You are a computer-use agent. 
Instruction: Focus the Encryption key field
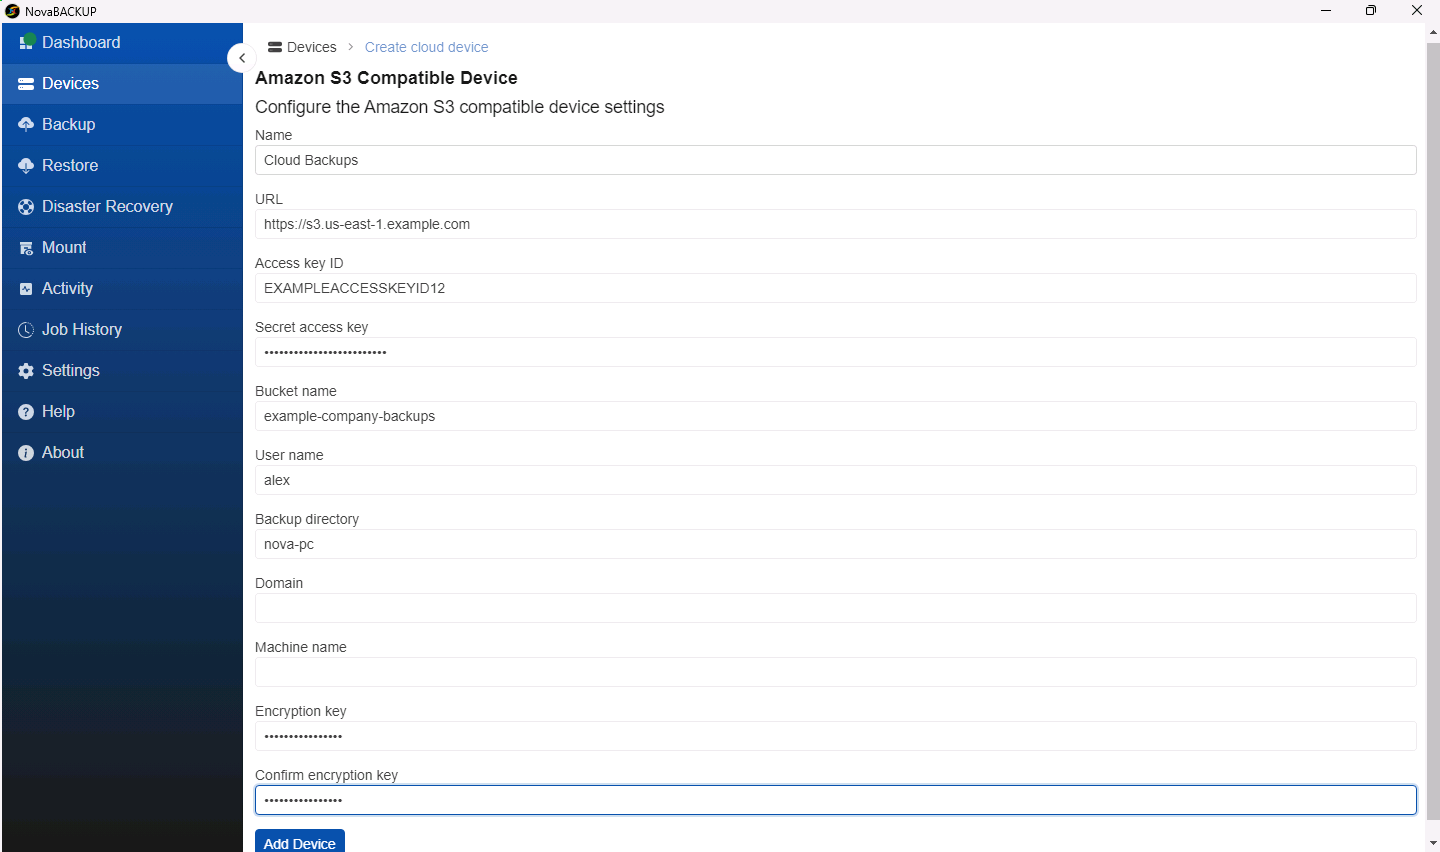point(836,736)
